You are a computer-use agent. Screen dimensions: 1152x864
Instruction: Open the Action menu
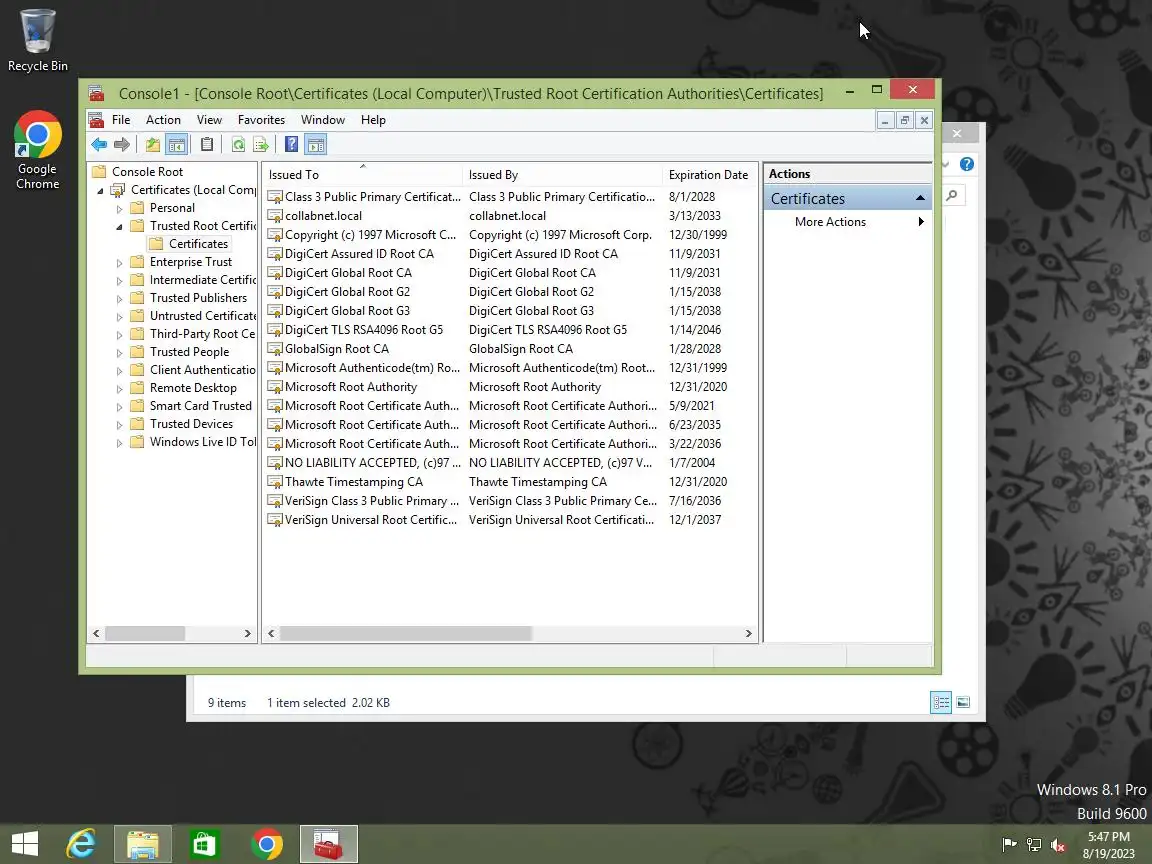tap(163, 120)
